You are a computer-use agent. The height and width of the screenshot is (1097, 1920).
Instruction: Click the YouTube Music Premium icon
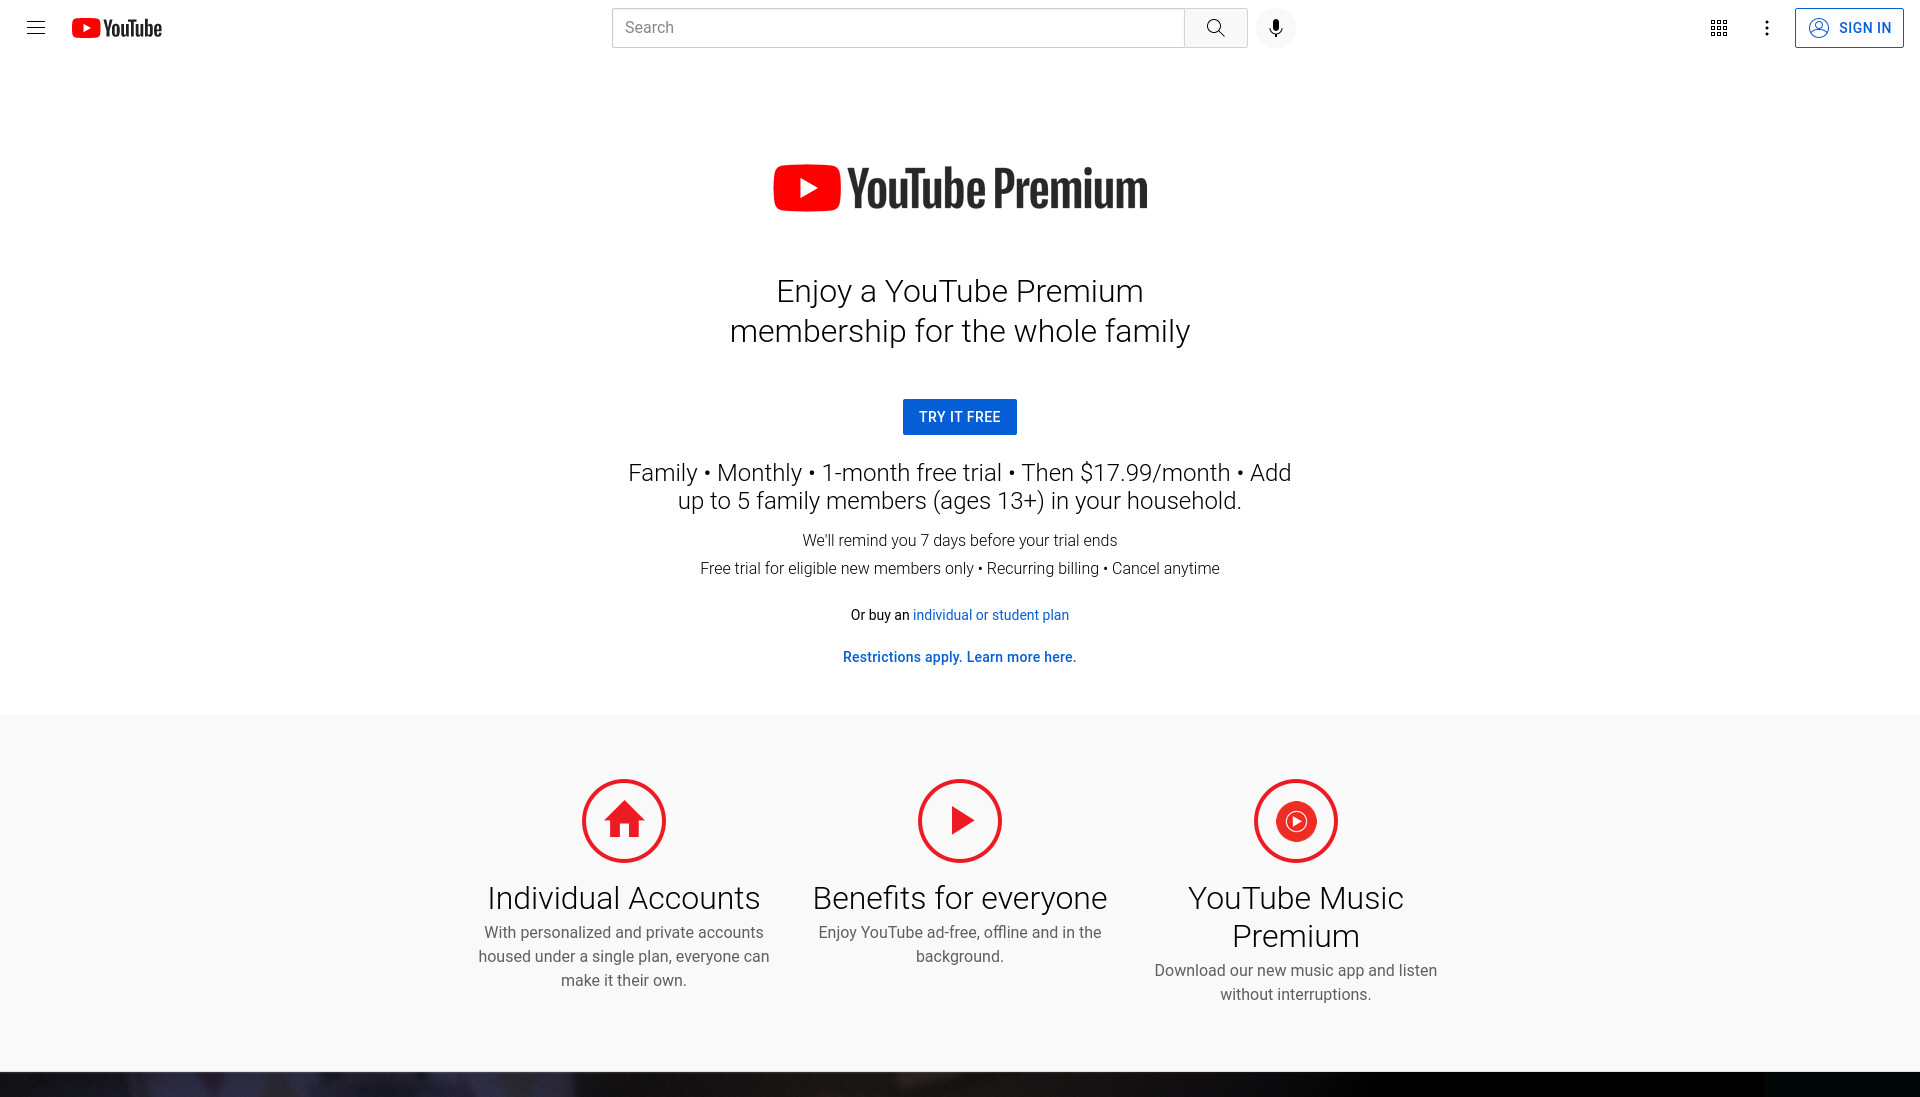point(1296,821)
